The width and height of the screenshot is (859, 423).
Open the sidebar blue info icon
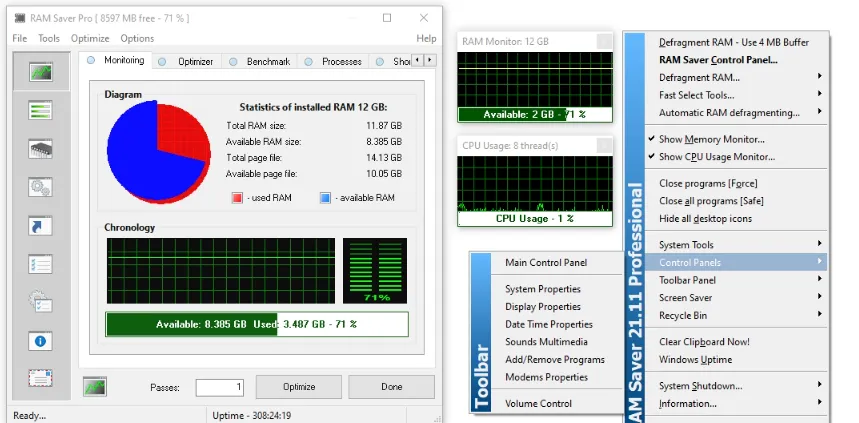(x=41, y=341)
